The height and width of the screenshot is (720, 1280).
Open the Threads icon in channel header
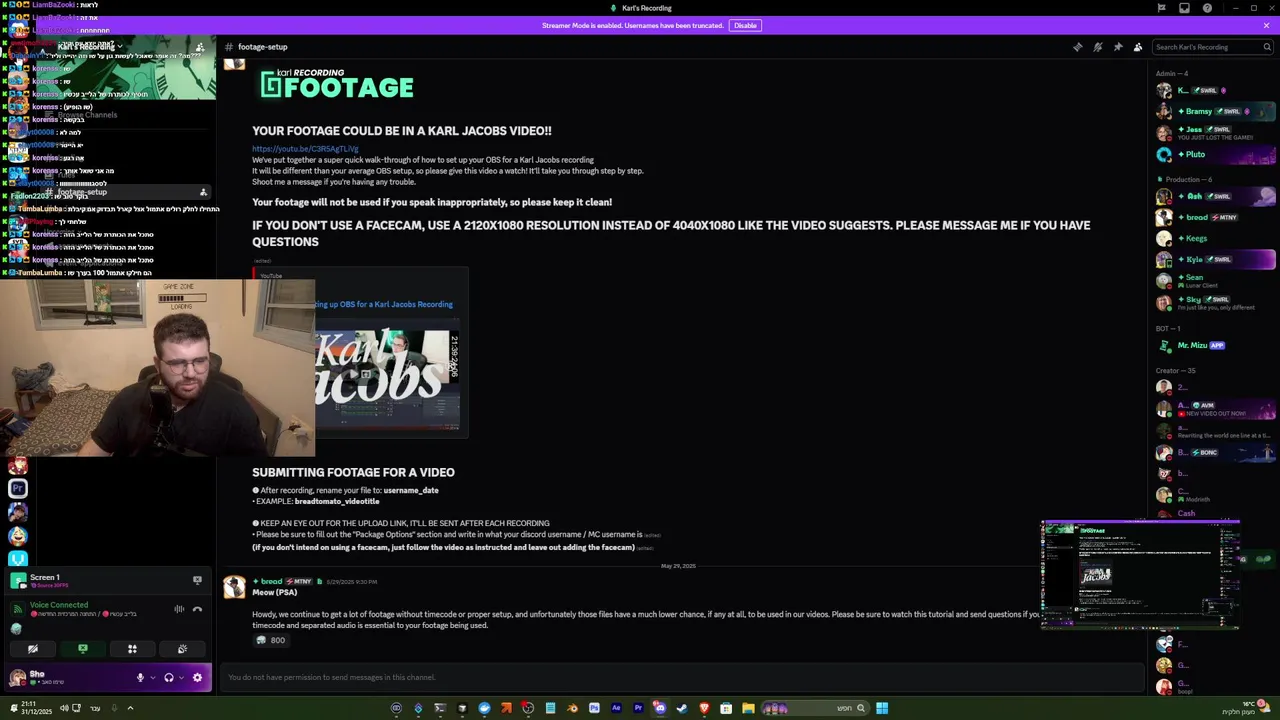tap(1077, 47)
